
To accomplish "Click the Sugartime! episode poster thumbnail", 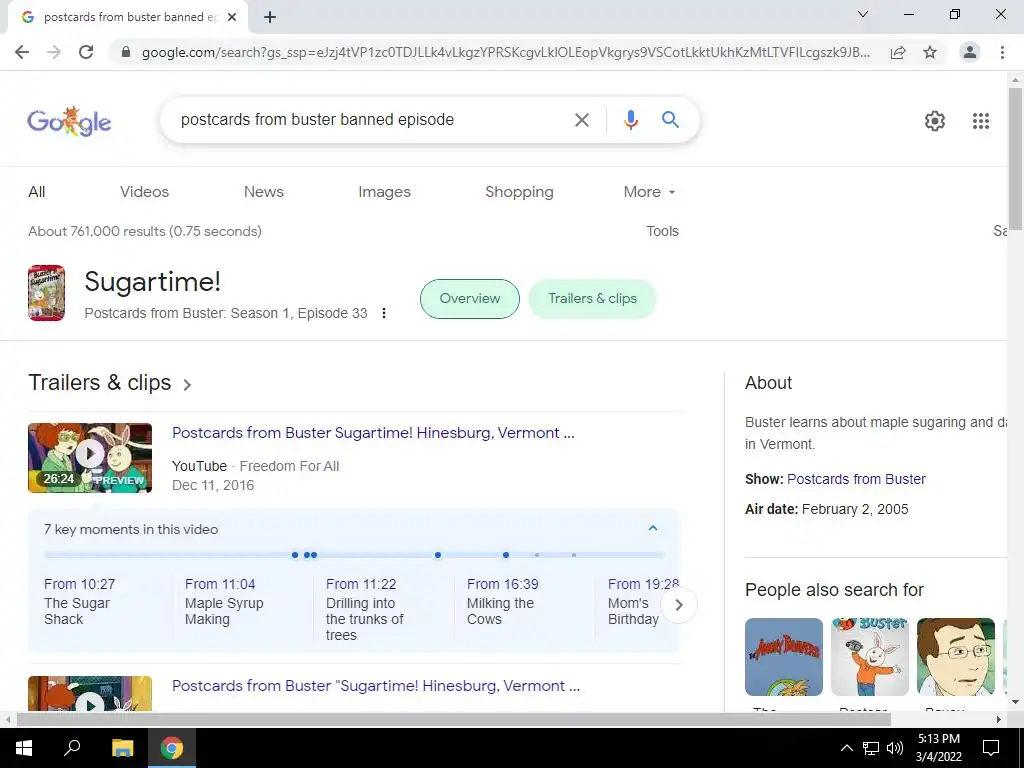I will click(46, 293).
